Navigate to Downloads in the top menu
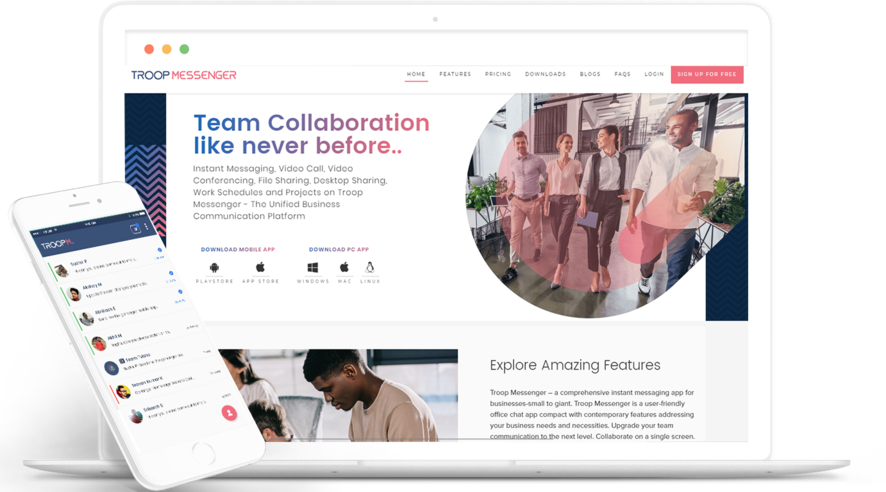This screenshot has height=492, width=886. [545, 75]
